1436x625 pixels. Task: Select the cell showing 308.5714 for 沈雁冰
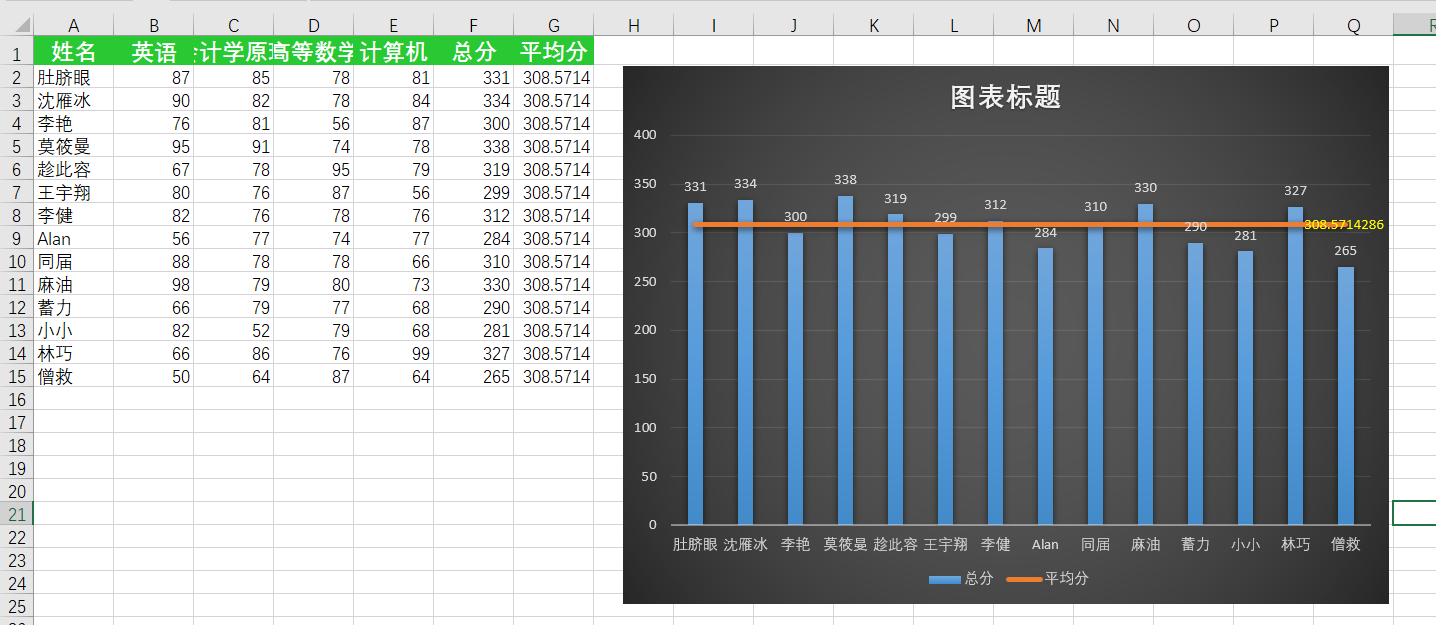pos(553,100)
